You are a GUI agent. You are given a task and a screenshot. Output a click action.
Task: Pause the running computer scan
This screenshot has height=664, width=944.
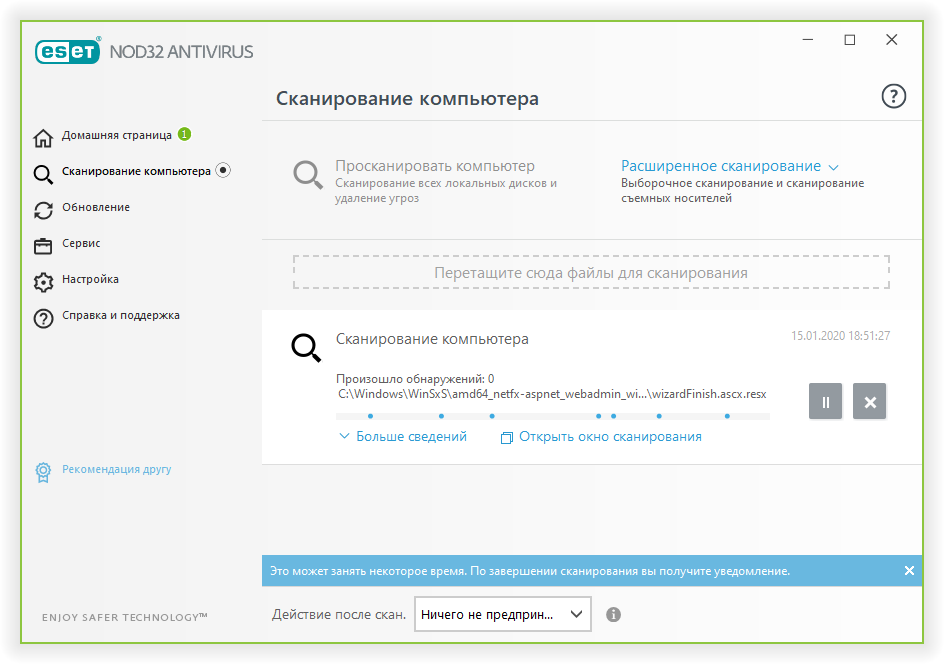(x=825, y=402)
